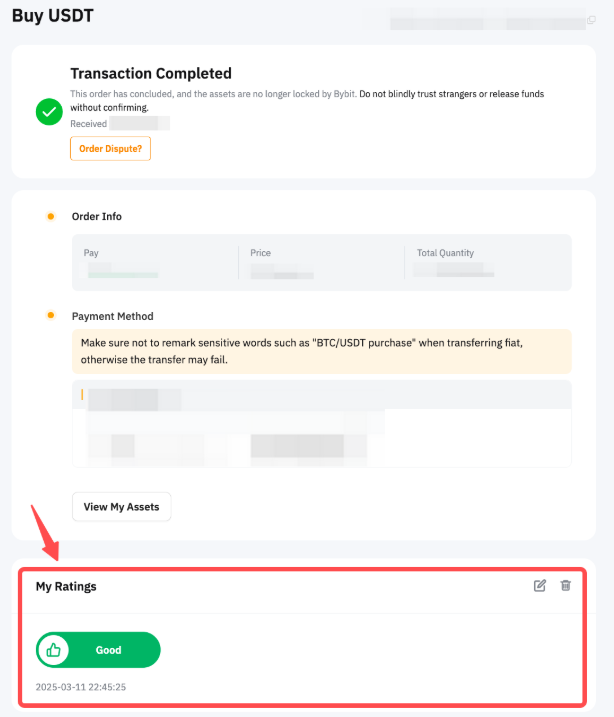Viewport: 614px width, 717px height.
Task: Open the Order Dispute? button
Action: (110, 149)
